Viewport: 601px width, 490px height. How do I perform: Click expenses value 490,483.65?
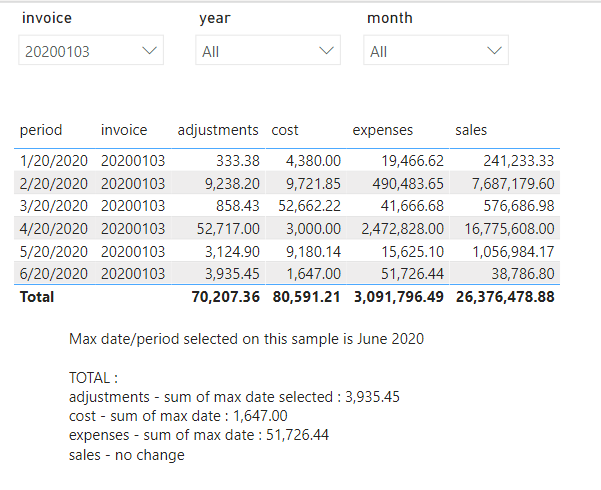coord(408,184)
